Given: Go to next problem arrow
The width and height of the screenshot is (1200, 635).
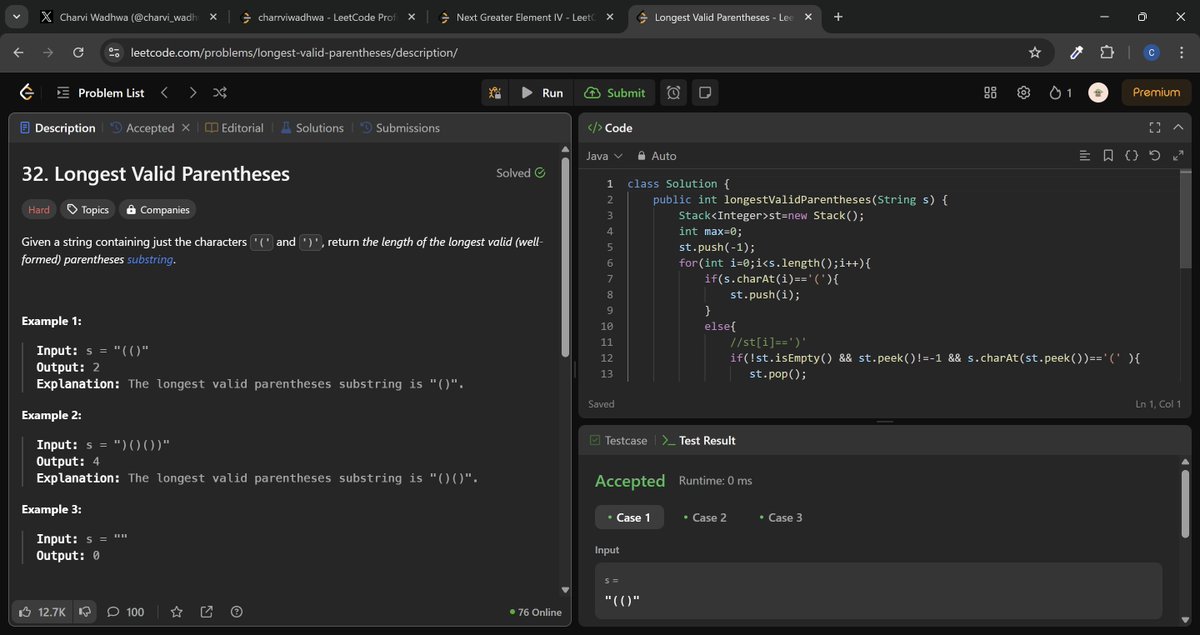Looking at the screenshot, I should tap(192, 93).
